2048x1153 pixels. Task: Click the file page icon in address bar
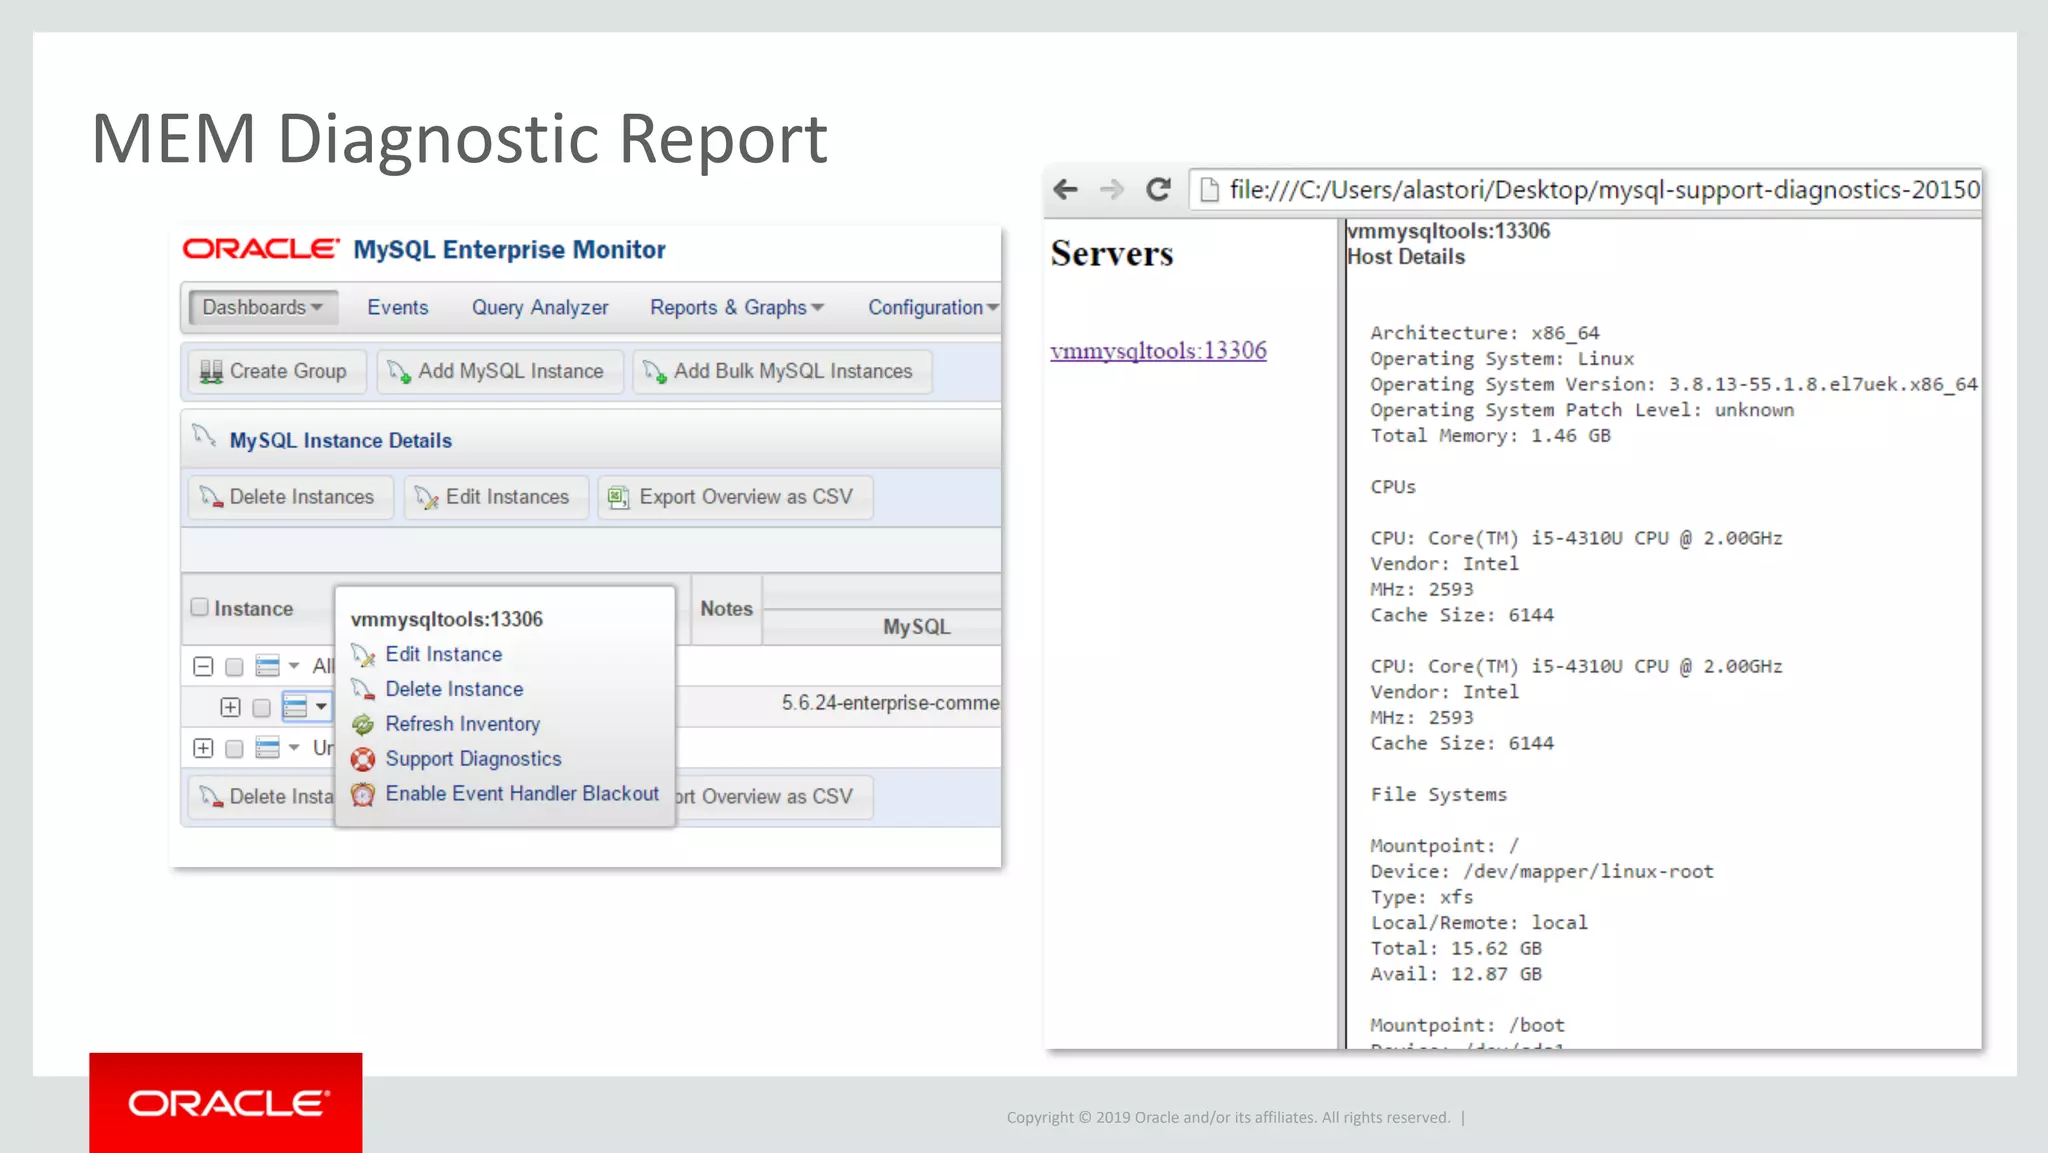coord(1209,190)
